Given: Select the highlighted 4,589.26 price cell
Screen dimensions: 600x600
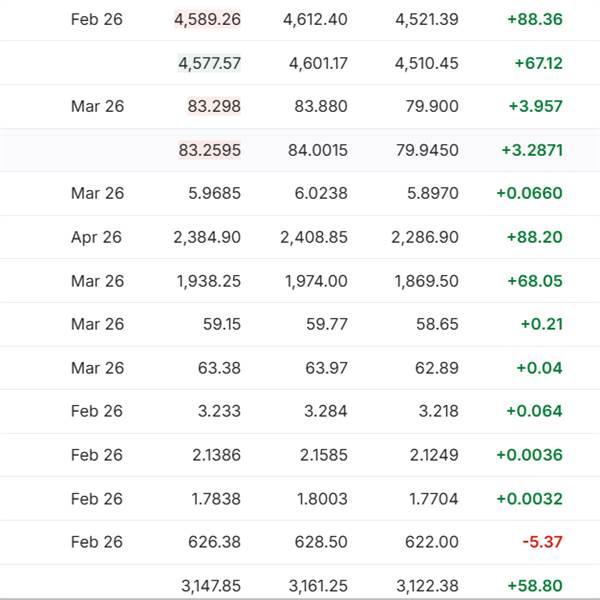Looking at the screenshot, I should coord(207,19).
